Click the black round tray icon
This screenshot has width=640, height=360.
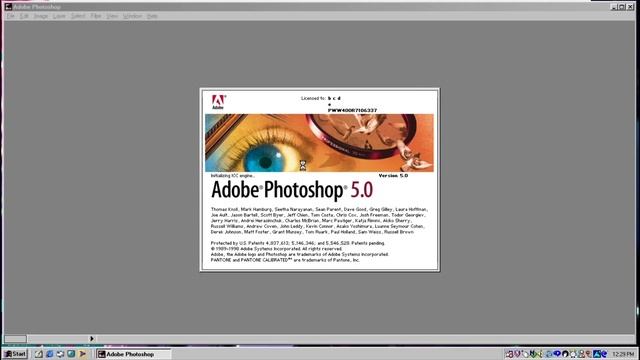pos(565,354)
